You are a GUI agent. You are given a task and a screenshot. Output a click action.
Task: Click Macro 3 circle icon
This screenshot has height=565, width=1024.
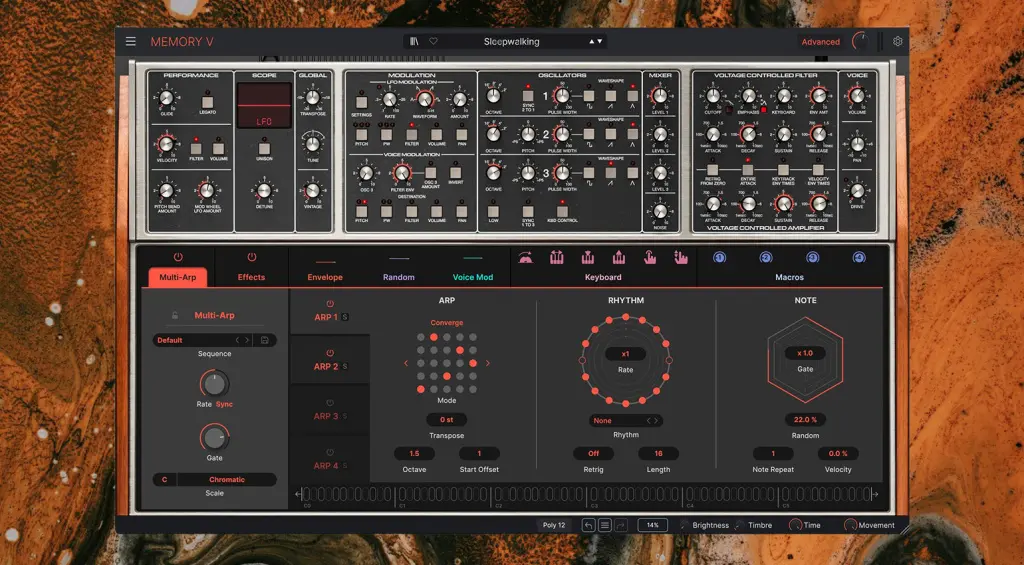(x=812, y=258)
